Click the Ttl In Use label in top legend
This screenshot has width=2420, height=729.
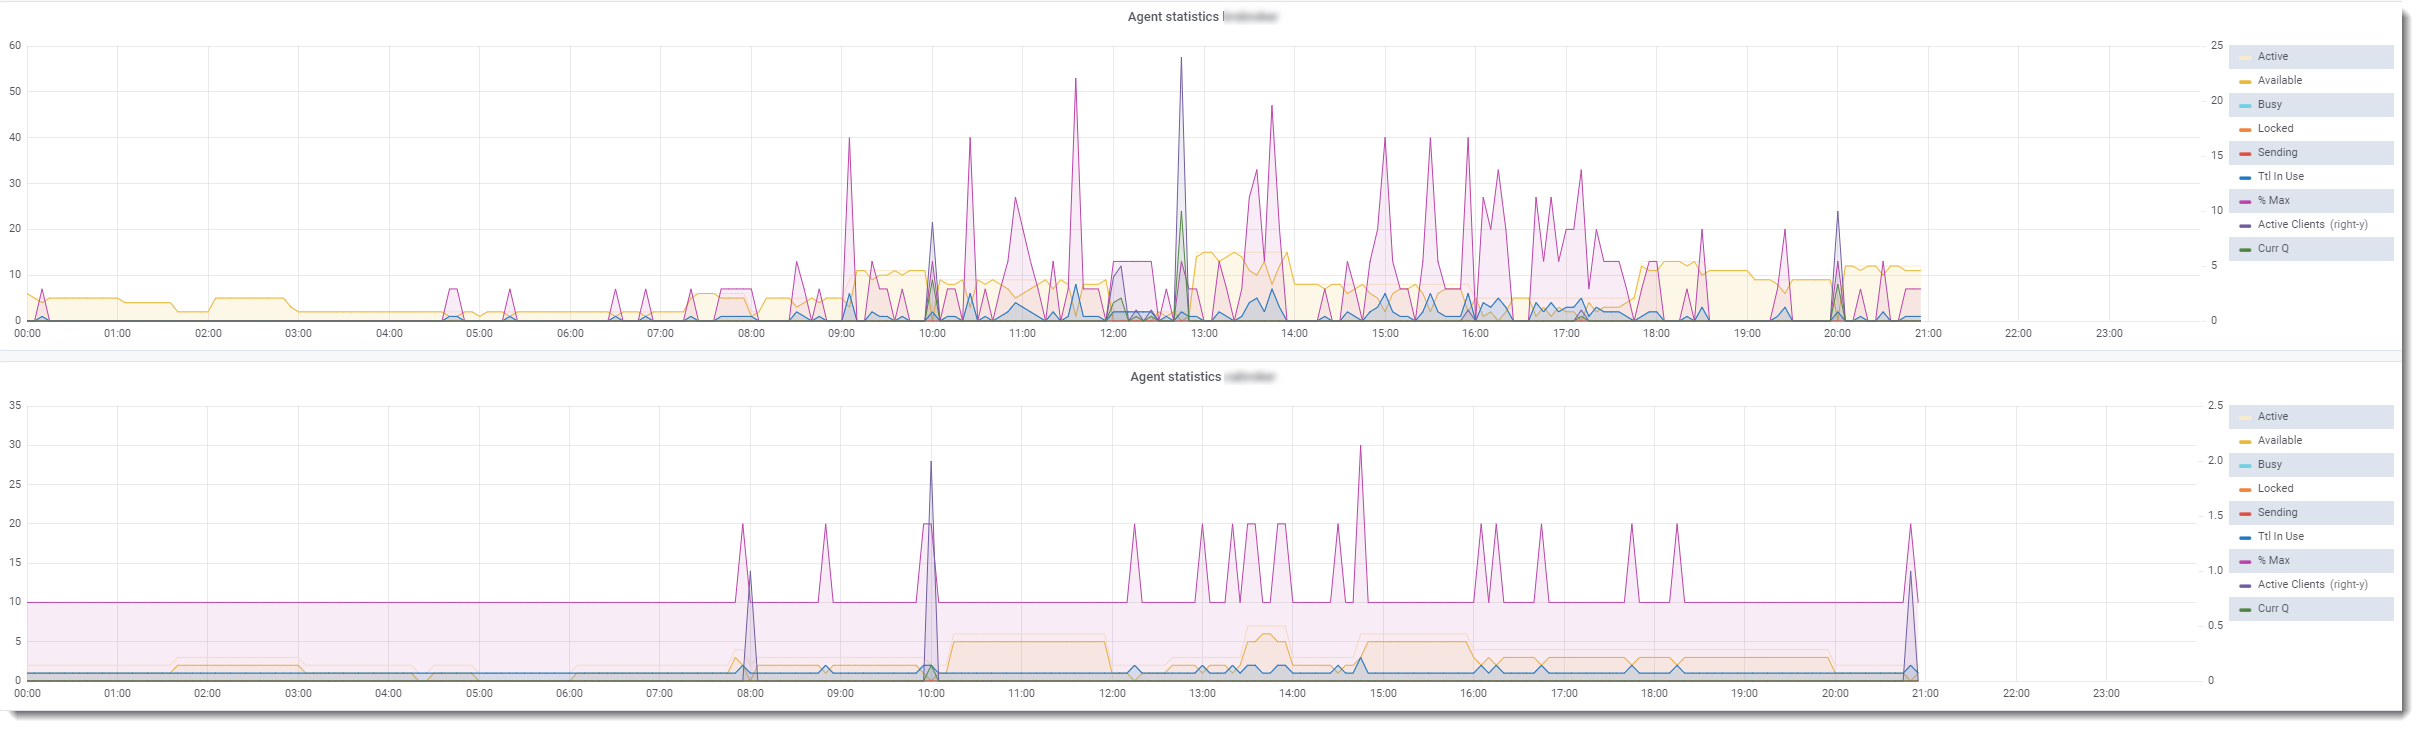(2280, 177)
